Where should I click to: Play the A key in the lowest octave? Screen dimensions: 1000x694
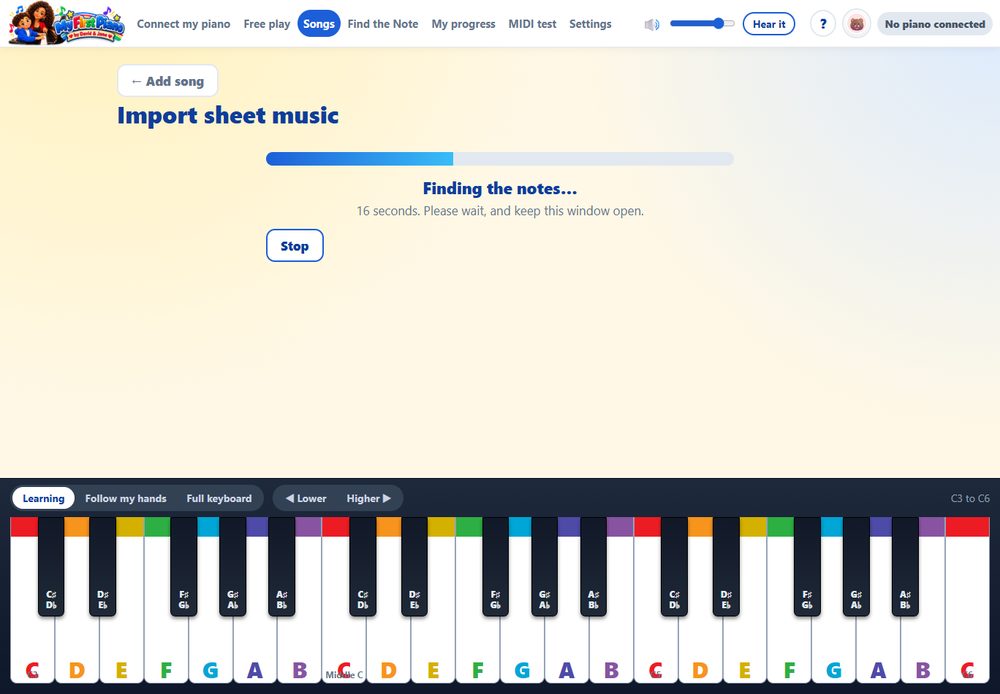click(x=254, y=651)
